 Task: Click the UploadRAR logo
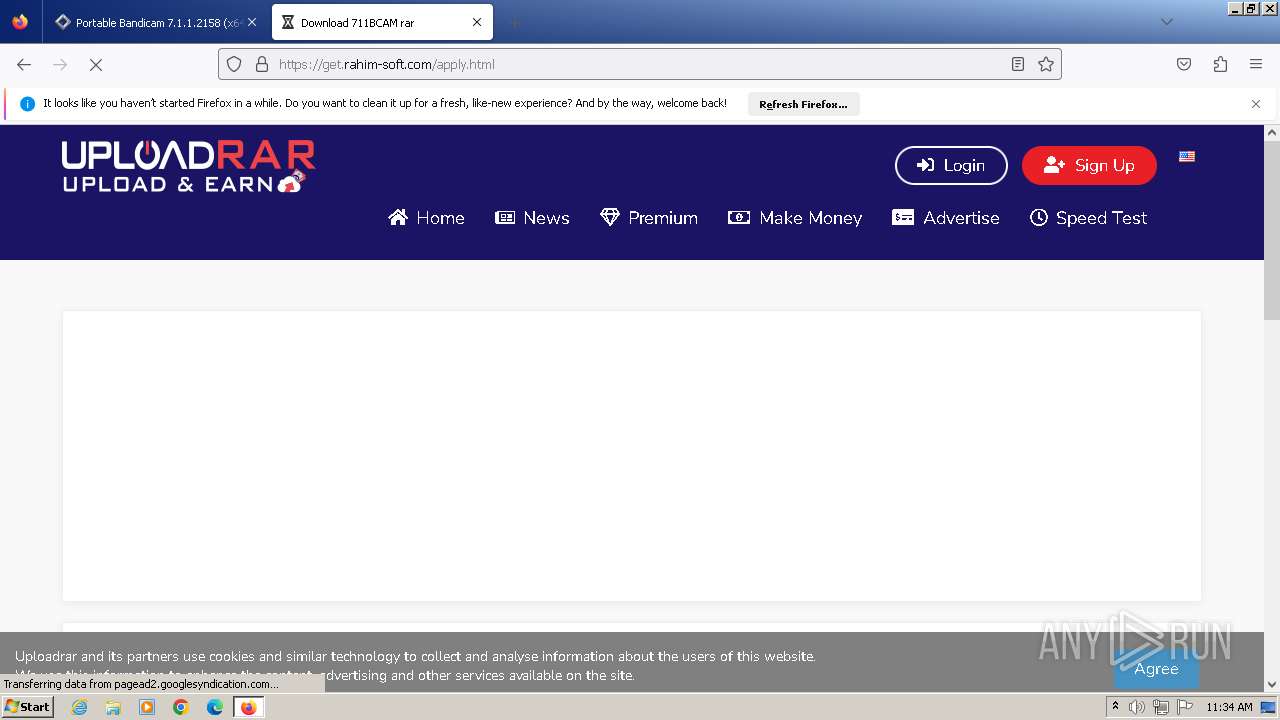tap(188, 166)
